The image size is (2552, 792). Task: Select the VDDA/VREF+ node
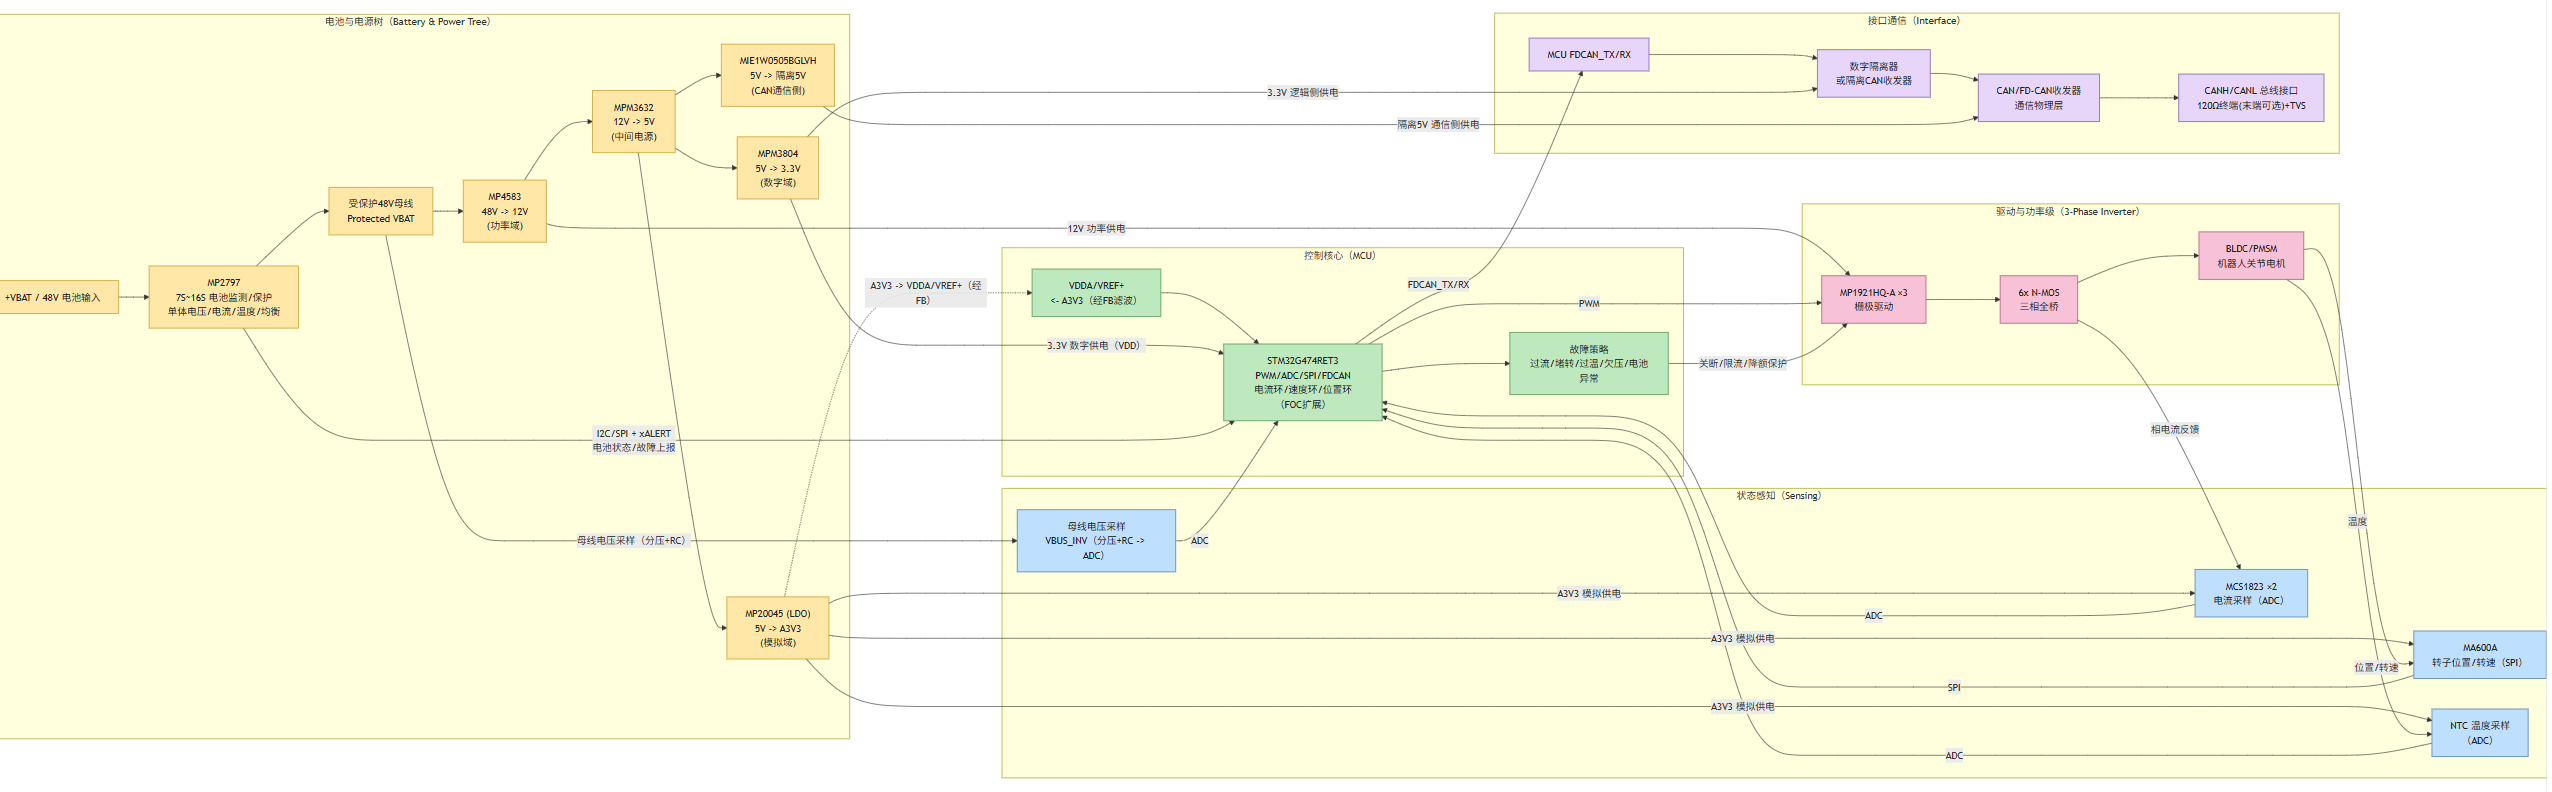point(1095,293)
